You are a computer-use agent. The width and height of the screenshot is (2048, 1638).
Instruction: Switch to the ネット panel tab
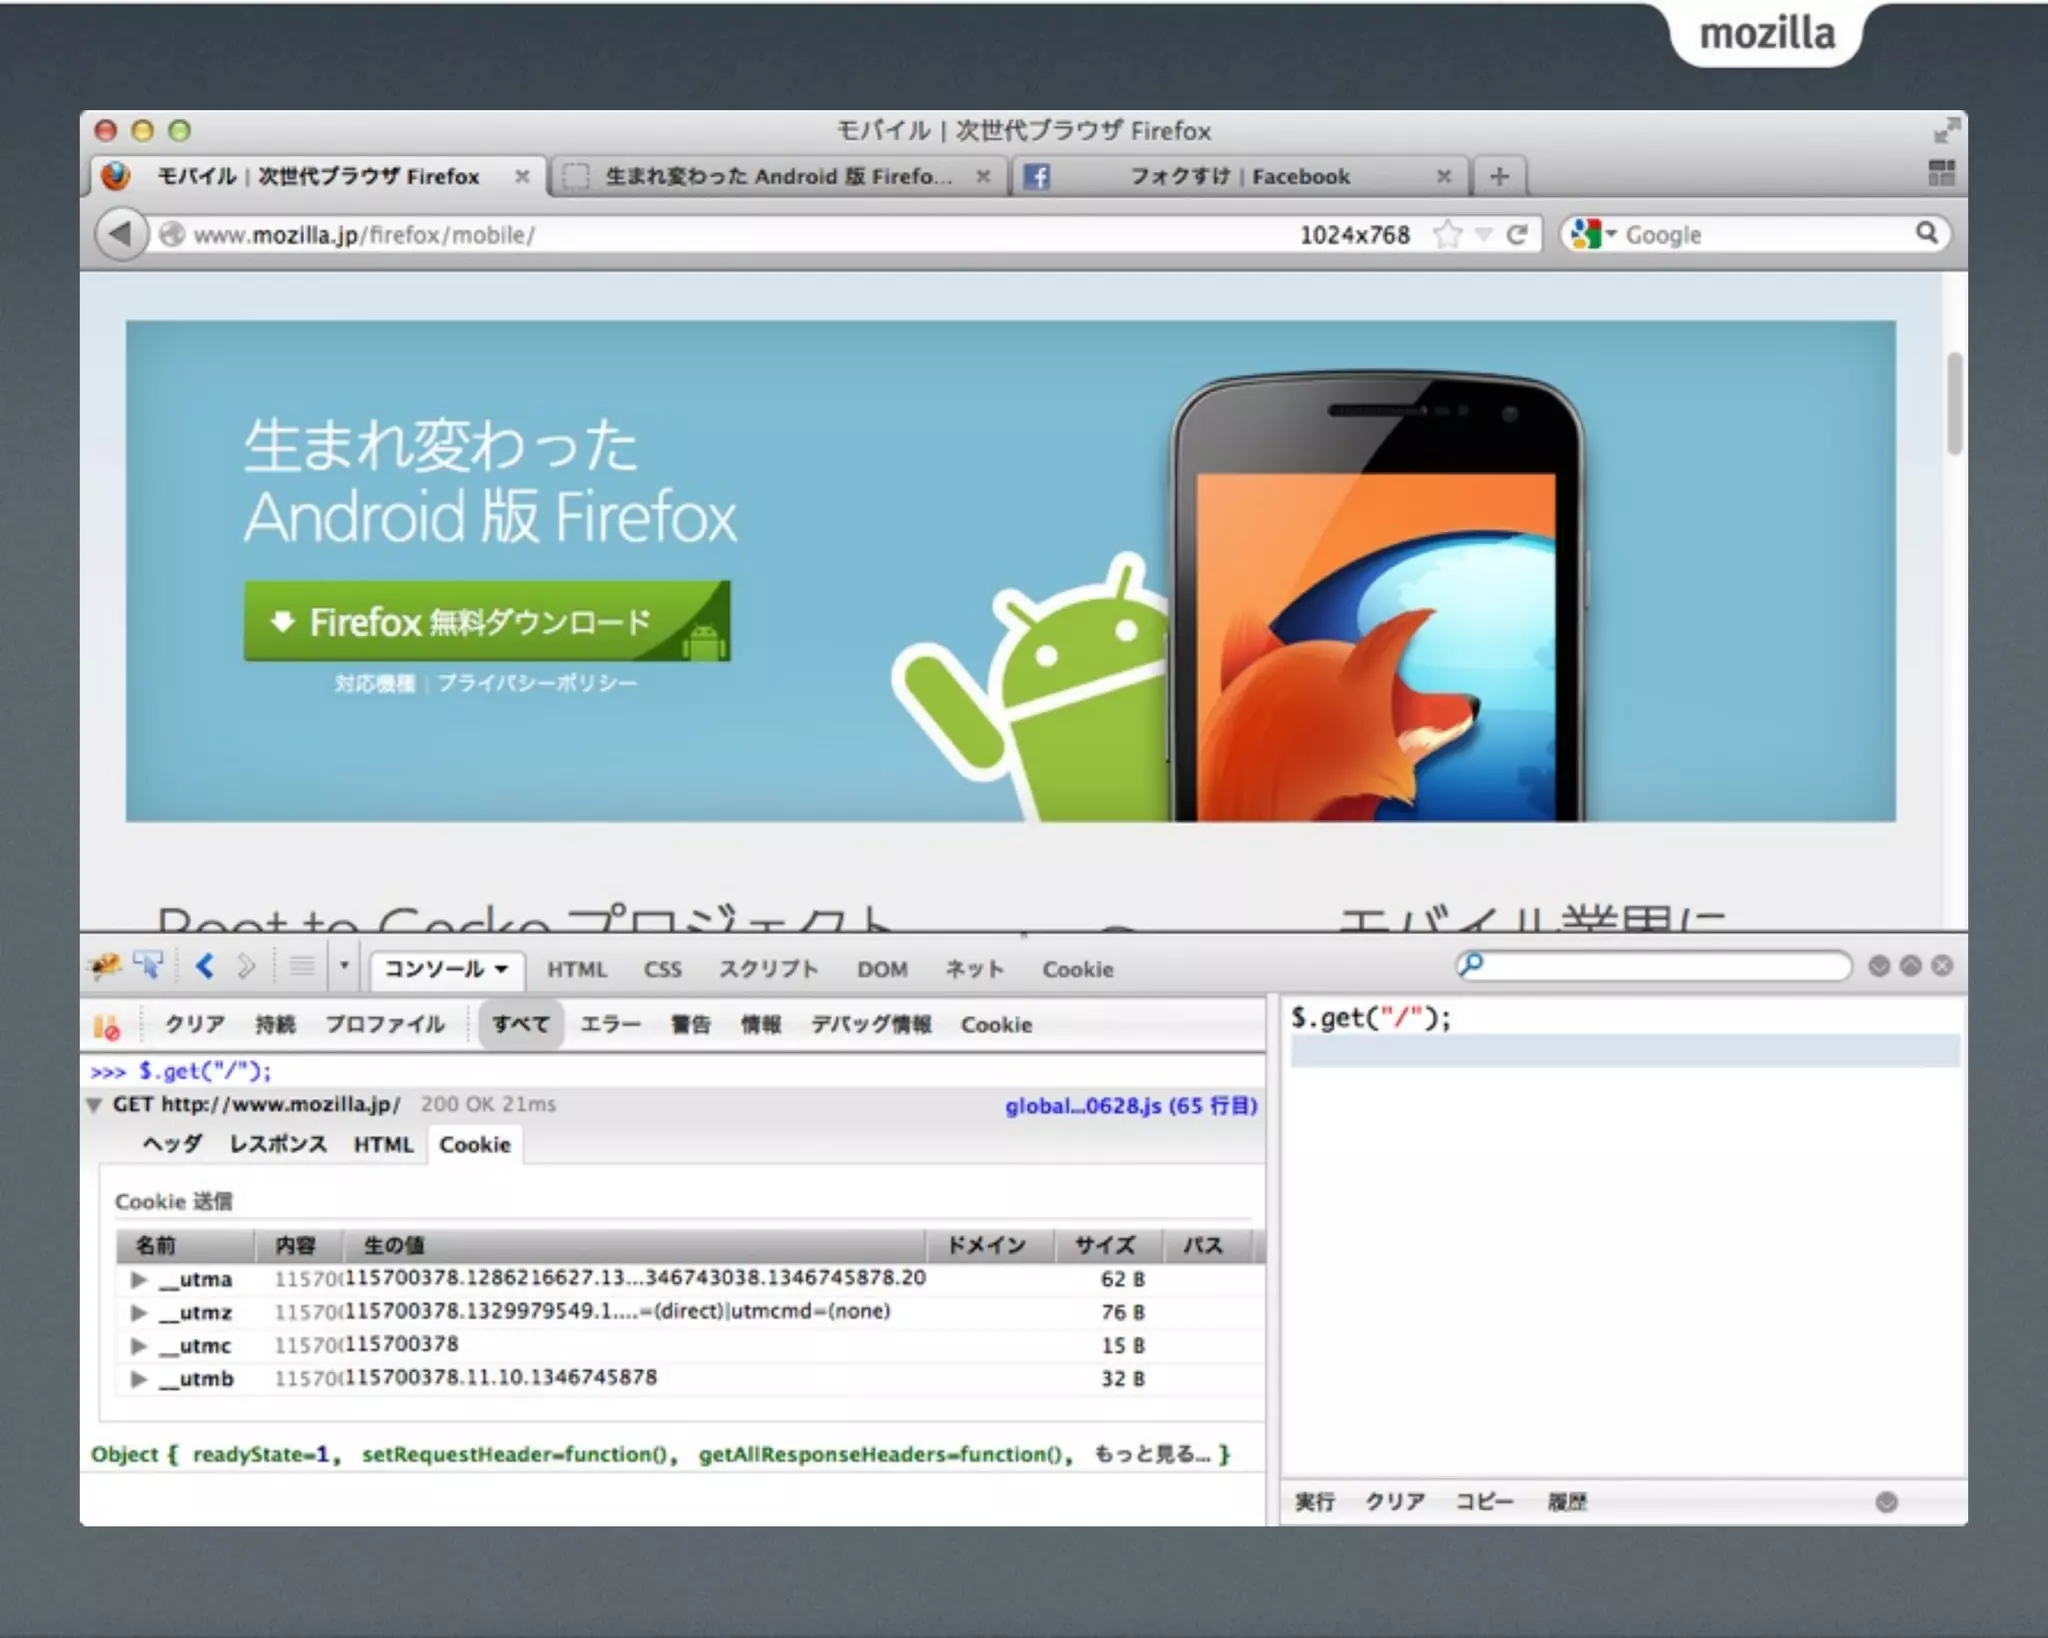click(973, 969)
